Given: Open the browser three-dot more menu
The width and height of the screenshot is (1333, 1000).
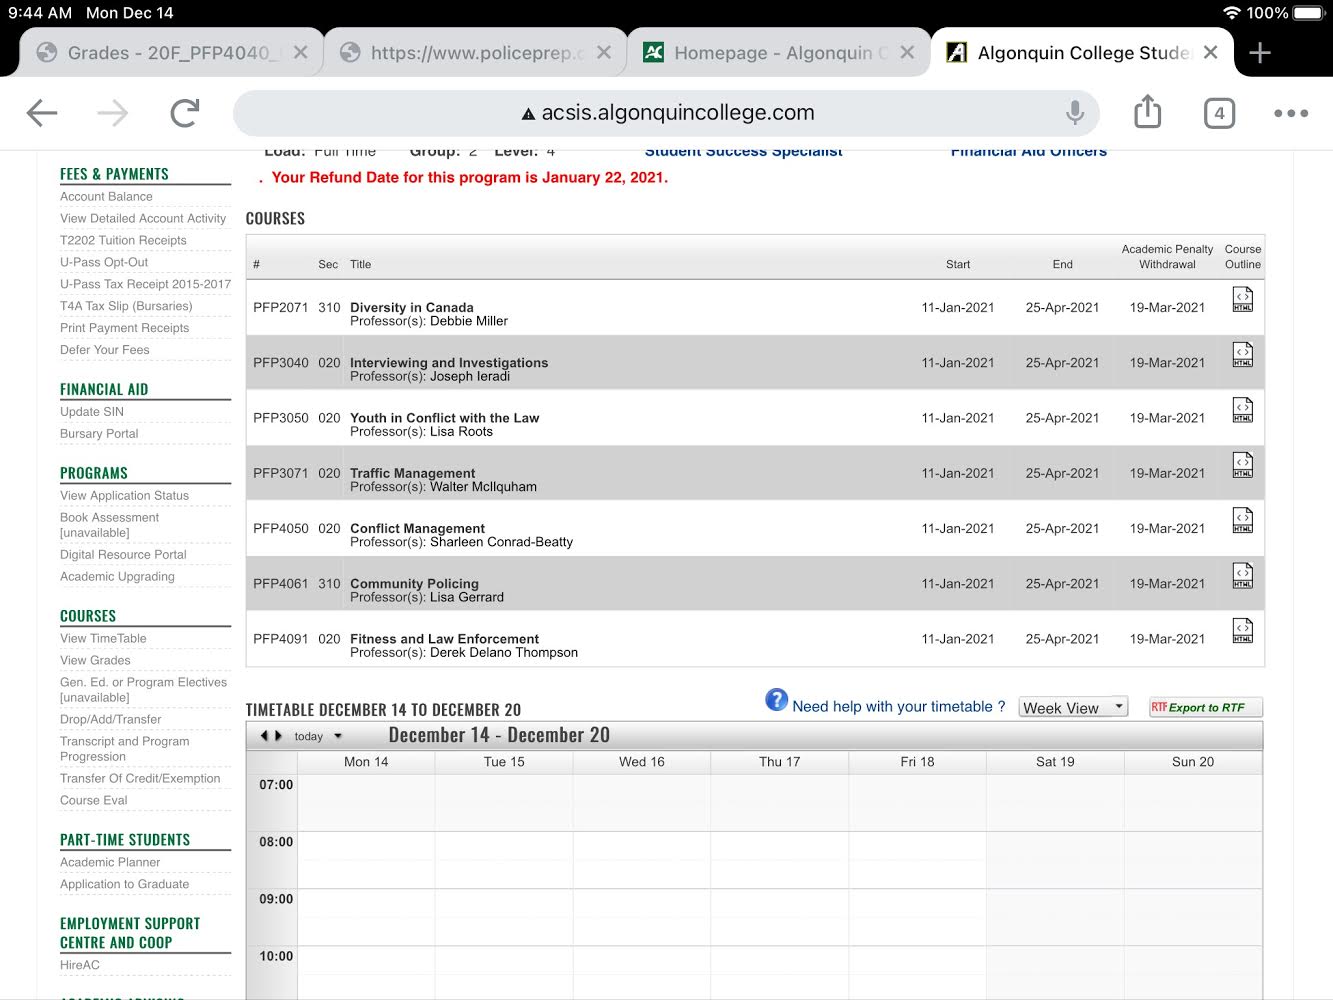Looking at the screenshot, I should 1290,113.
